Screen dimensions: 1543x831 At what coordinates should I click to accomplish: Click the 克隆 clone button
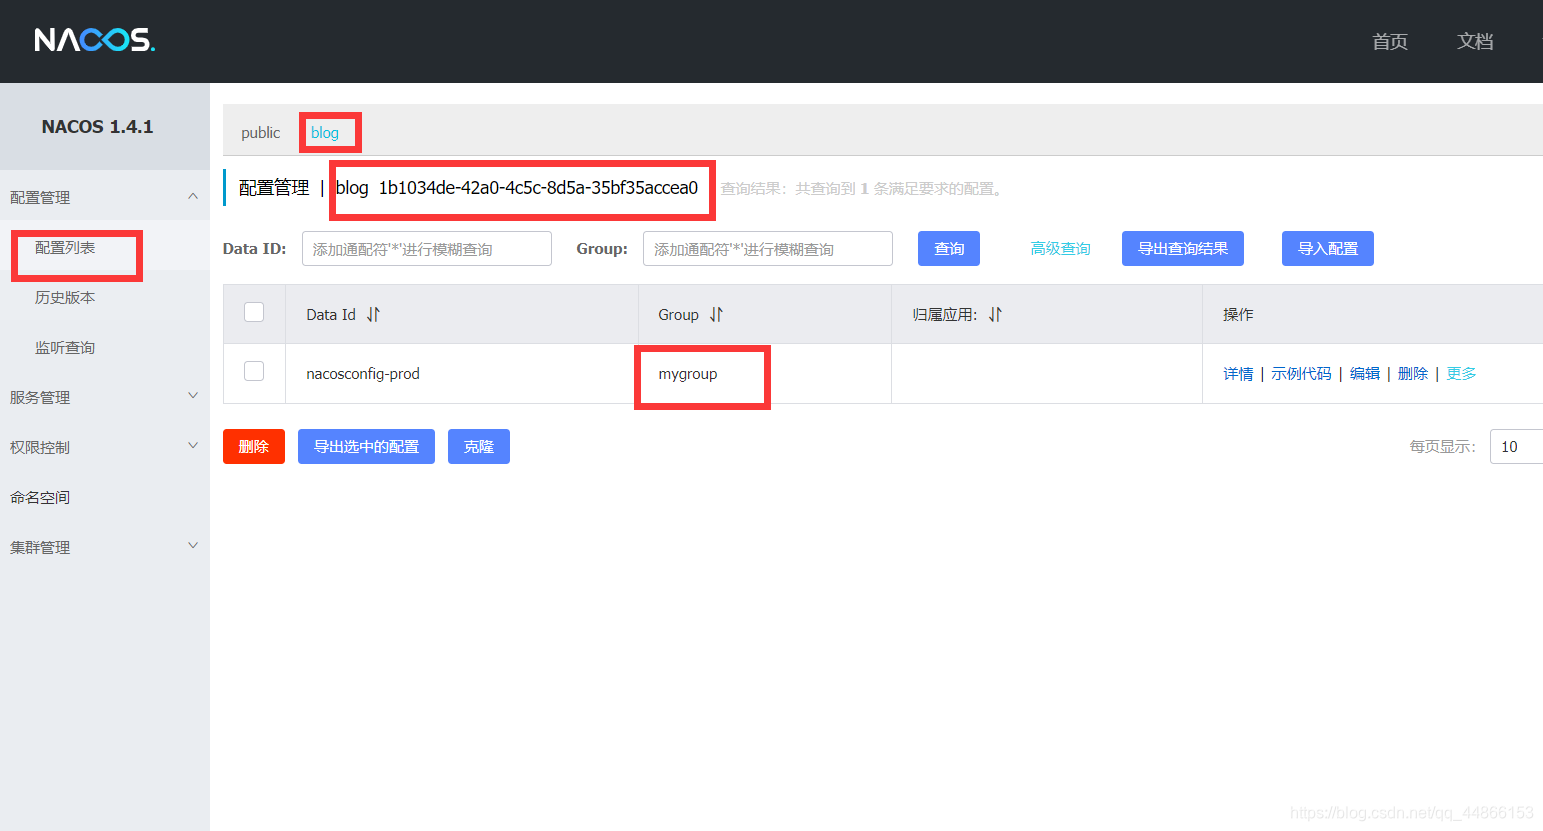click(479, 447)
